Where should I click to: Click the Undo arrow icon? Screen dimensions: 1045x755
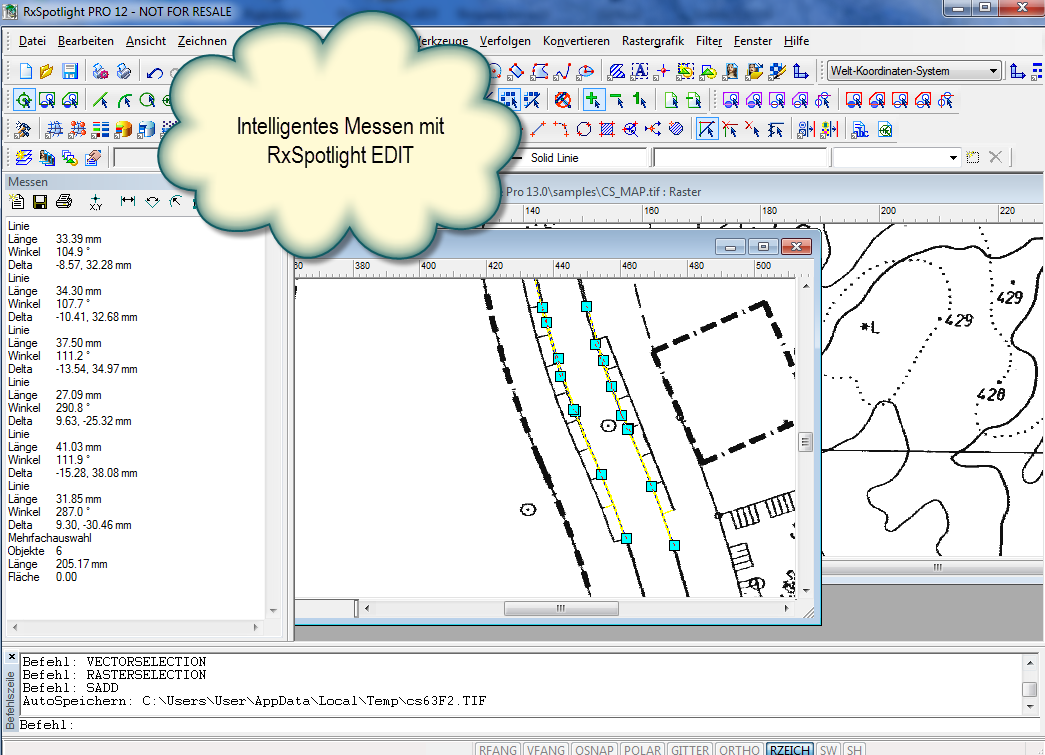(154, 72)
